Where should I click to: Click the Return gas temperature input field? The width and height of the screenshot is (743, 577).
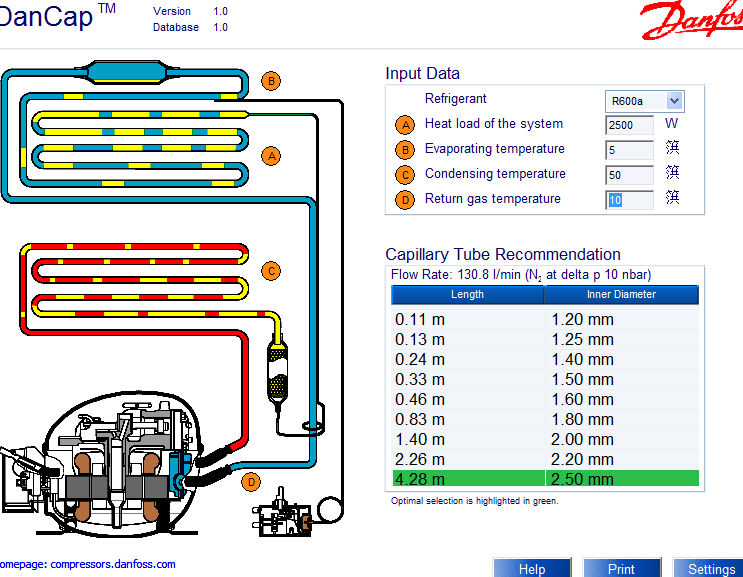pyautogui.click(x=629, y=200)
